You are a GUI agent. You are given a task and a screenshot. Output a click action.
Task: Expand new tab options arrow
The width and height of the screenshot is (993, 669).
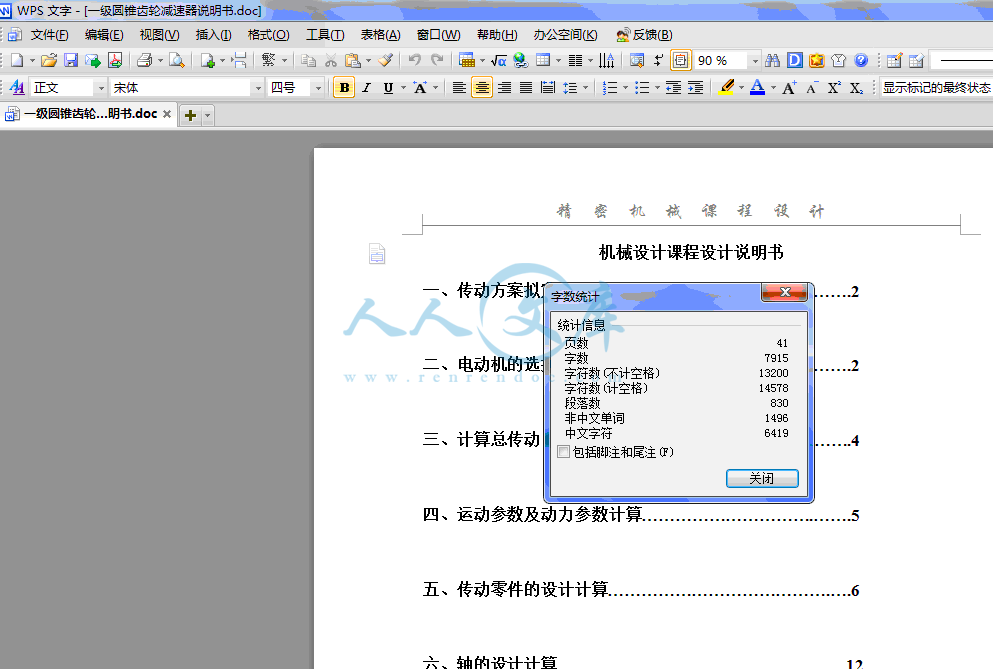click(207, 115)
